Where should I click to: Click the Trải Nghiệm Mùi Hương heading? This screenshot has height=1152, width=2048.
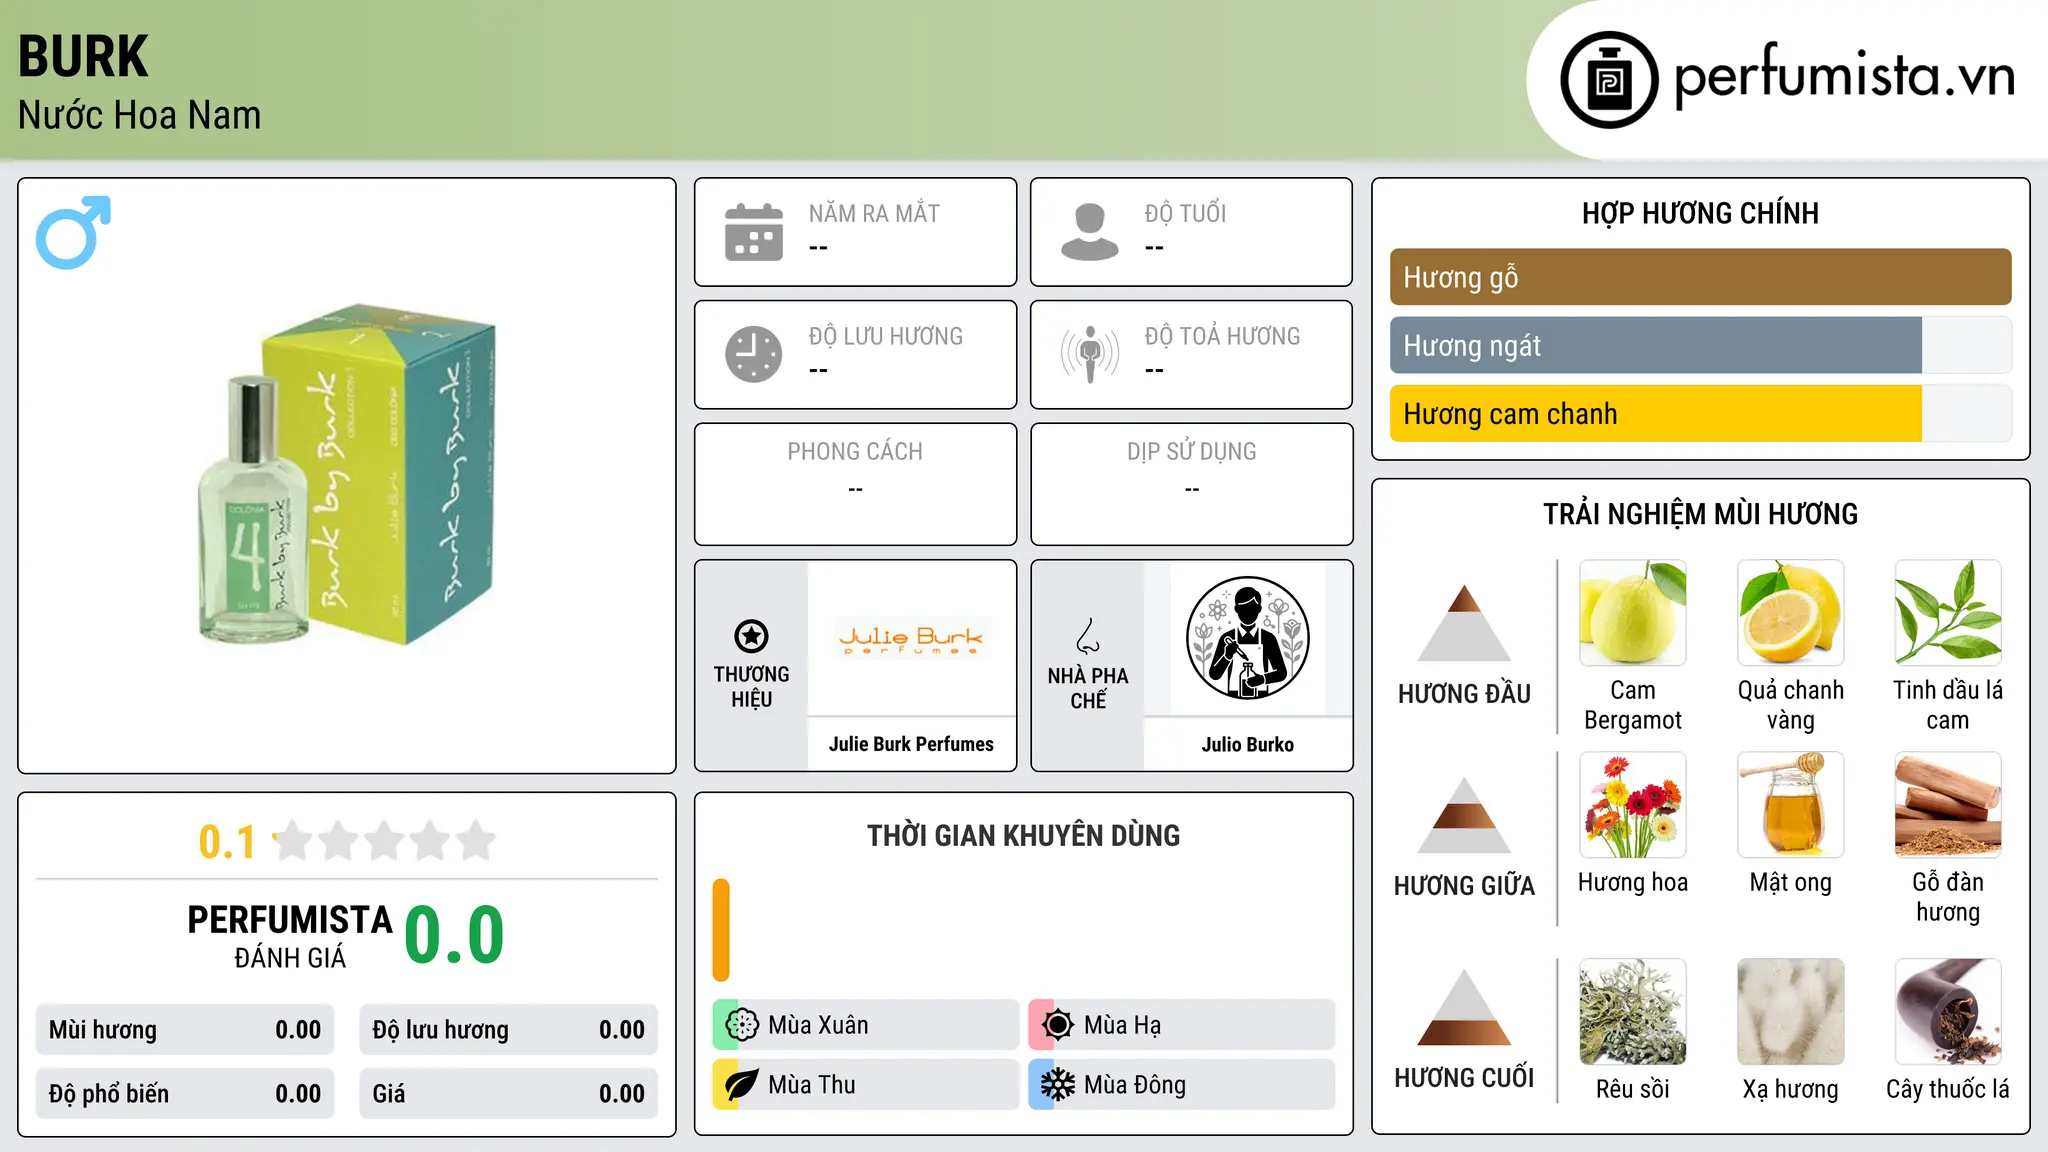(1700, 514)
